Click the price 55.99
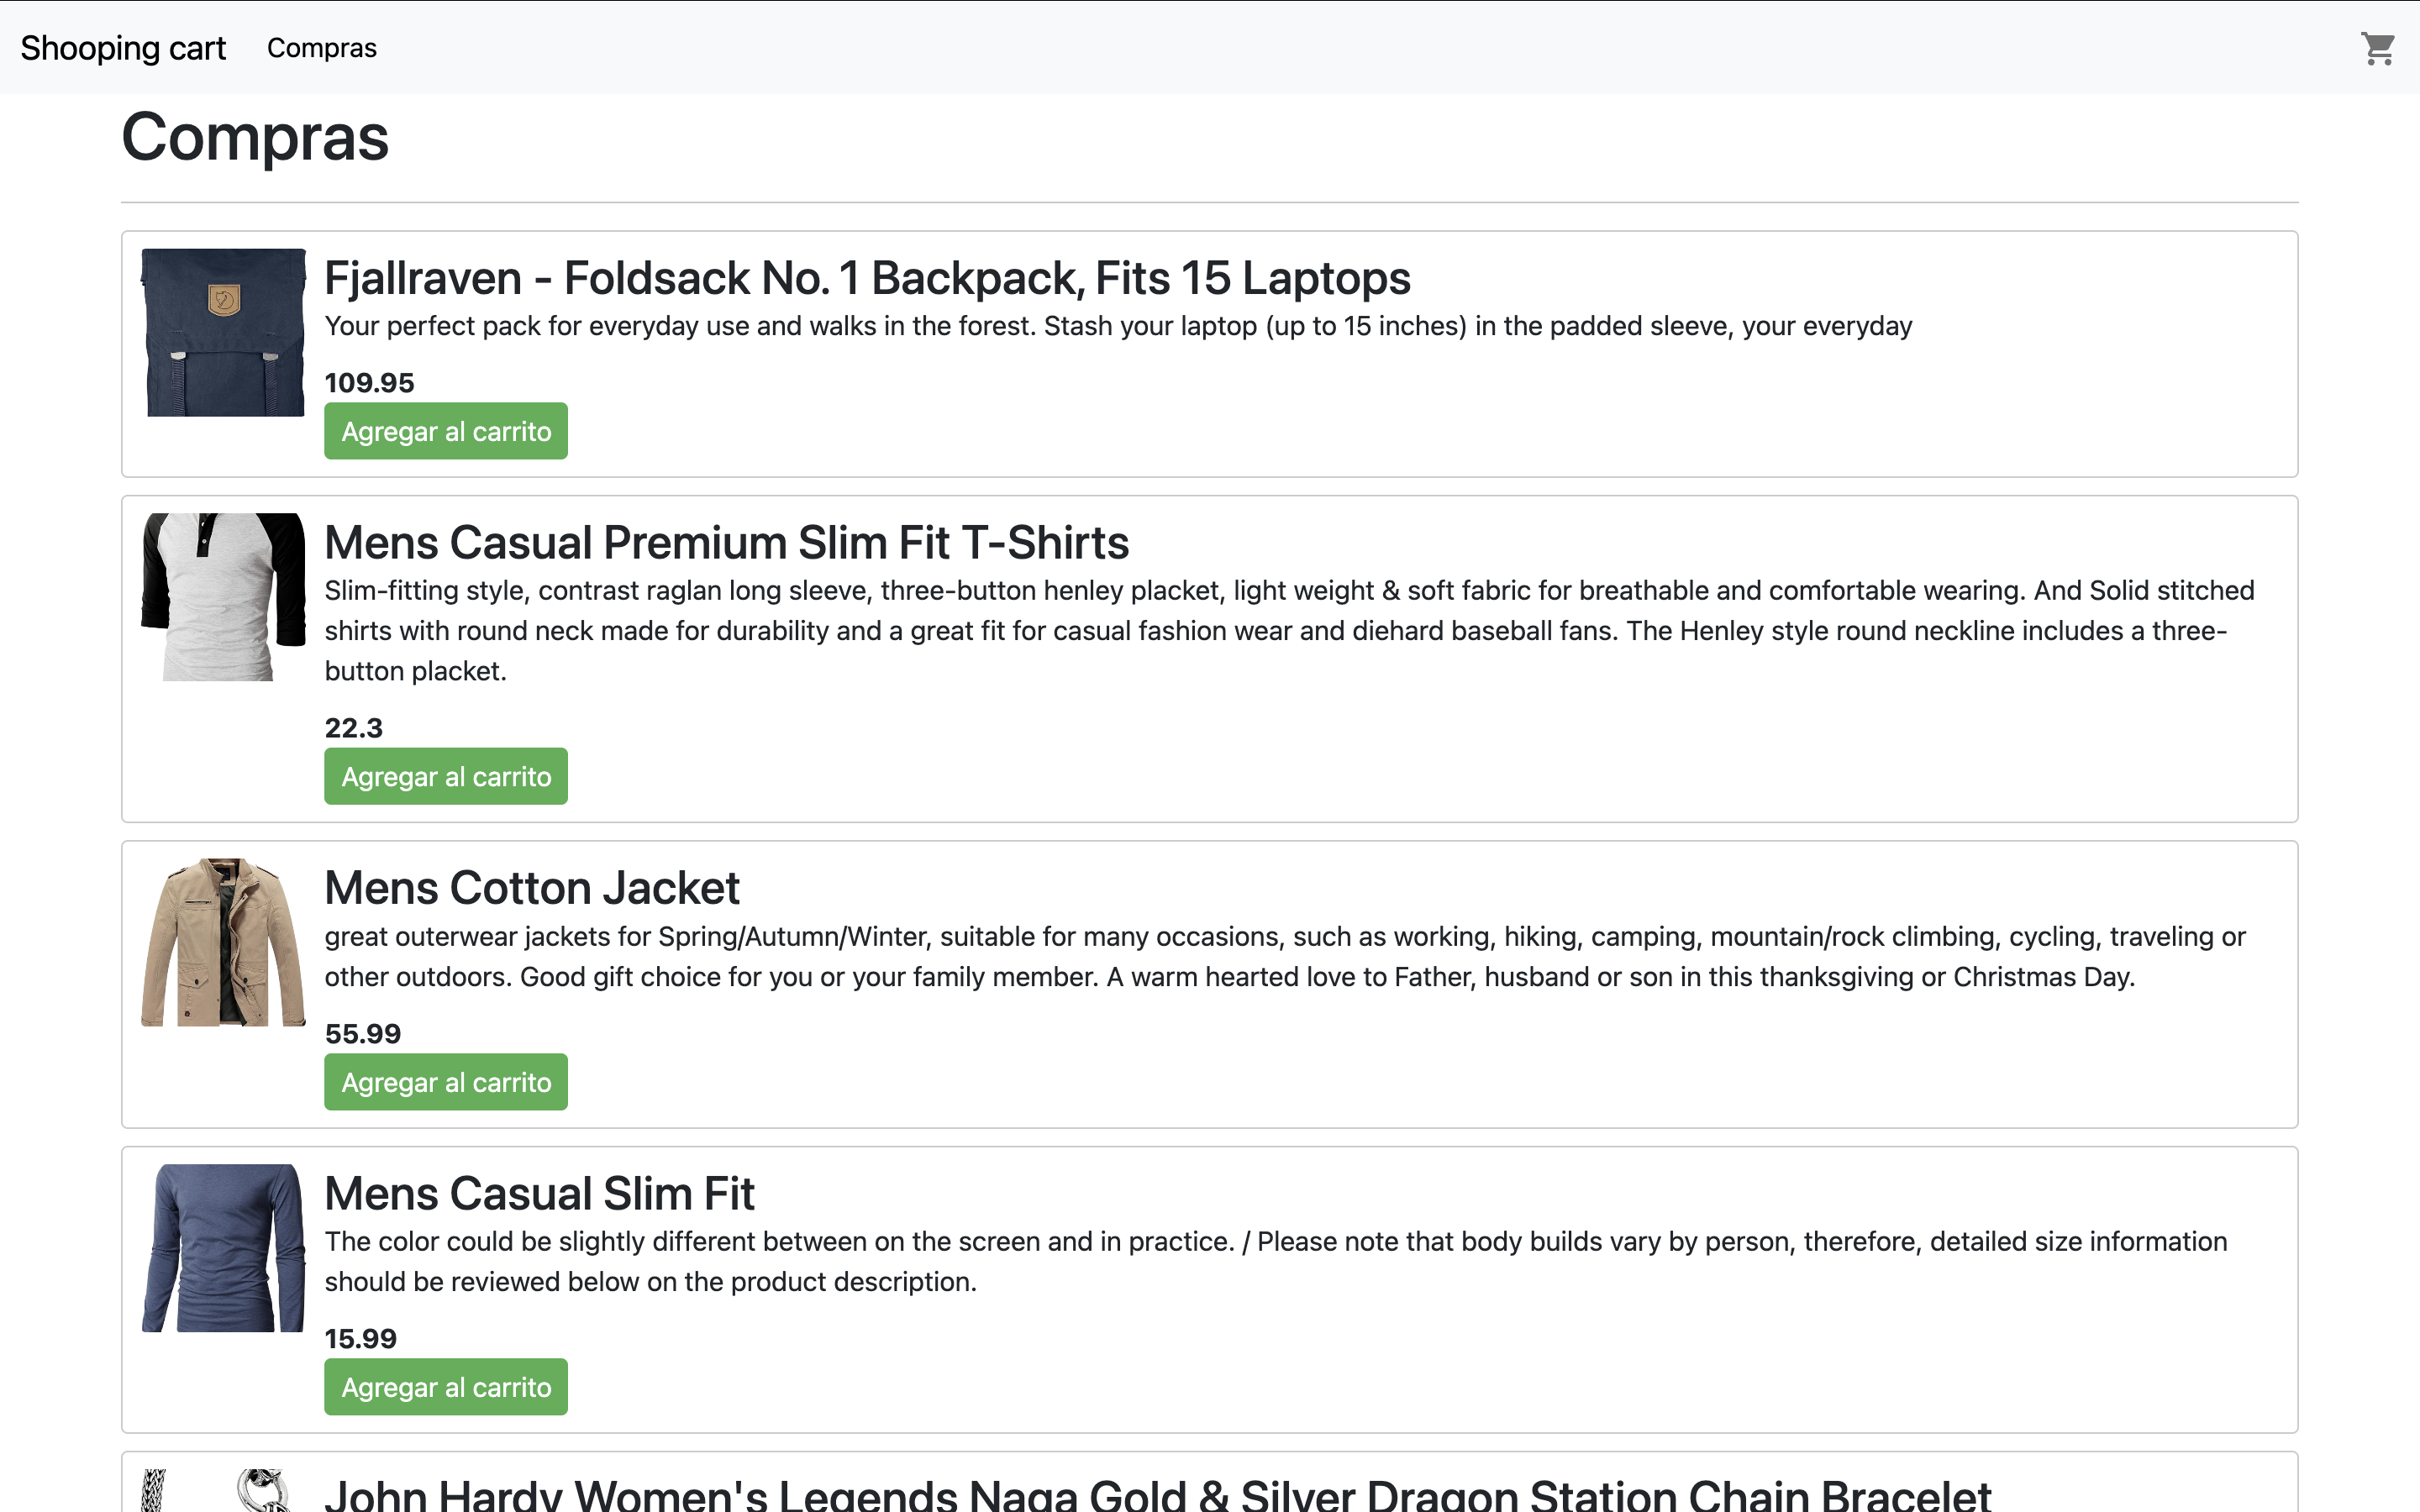Screen dimensions: 2420x1512 pos(362,1033)
